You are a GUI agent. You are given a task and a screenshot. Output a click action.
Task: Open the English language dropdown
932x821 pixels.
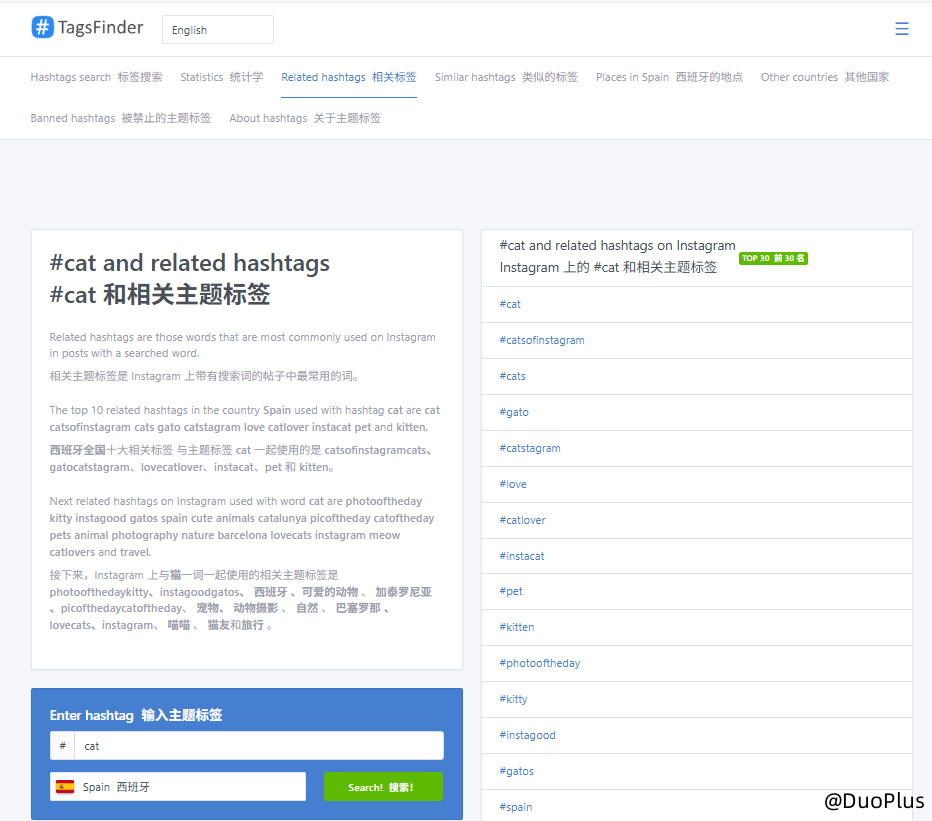(217, 30)
